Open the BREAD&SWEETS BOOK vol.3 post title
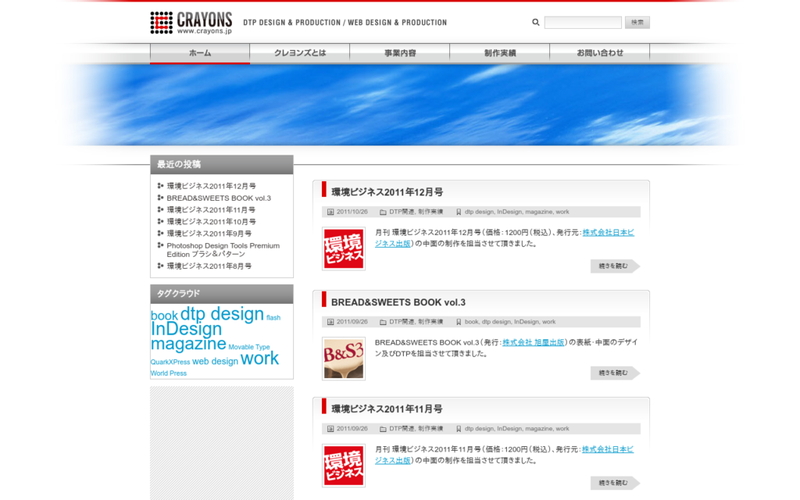Viewport: 800px width, 500px height. coord(398,302)
